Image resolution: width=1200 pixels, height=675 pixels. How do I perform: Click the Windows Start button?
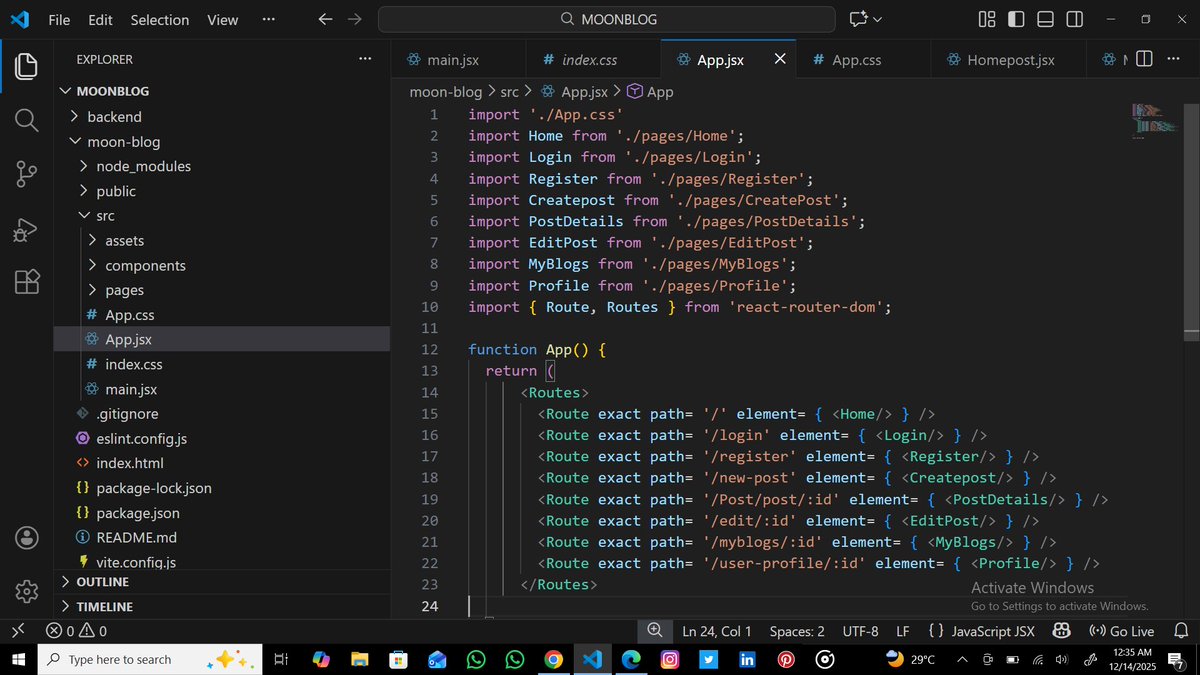click(x=18, y=659)
